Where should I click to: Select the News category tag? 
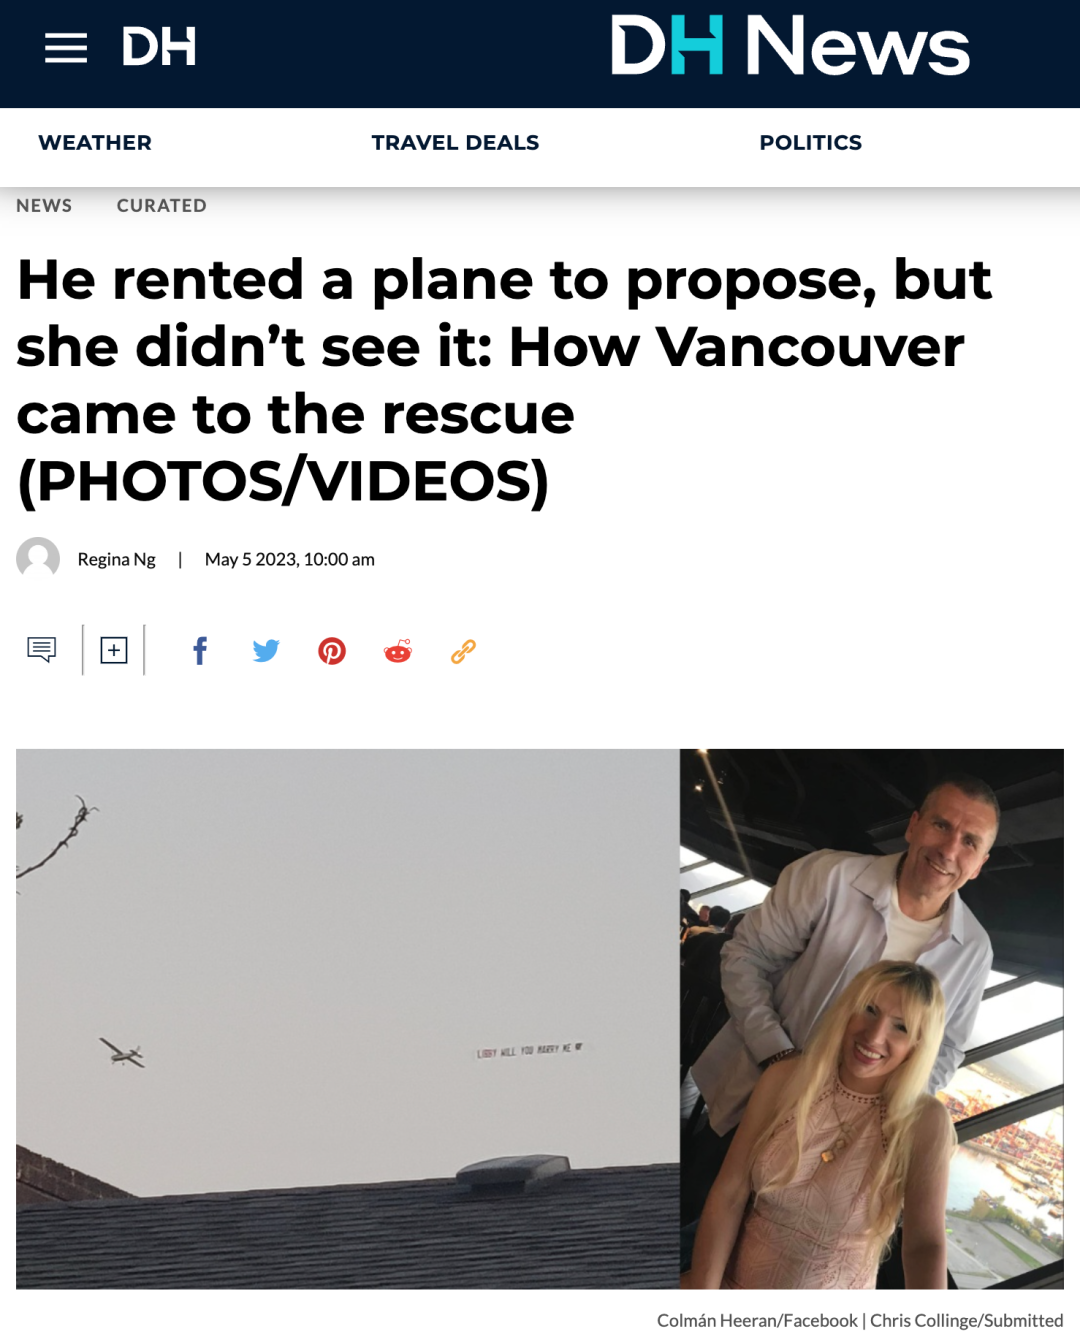pyautogui.click(x=44, y=205)
